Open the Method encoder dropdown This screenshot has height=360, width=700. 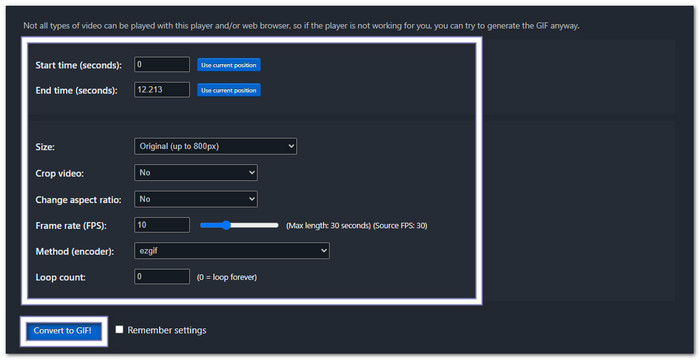[x=232, y=251]
